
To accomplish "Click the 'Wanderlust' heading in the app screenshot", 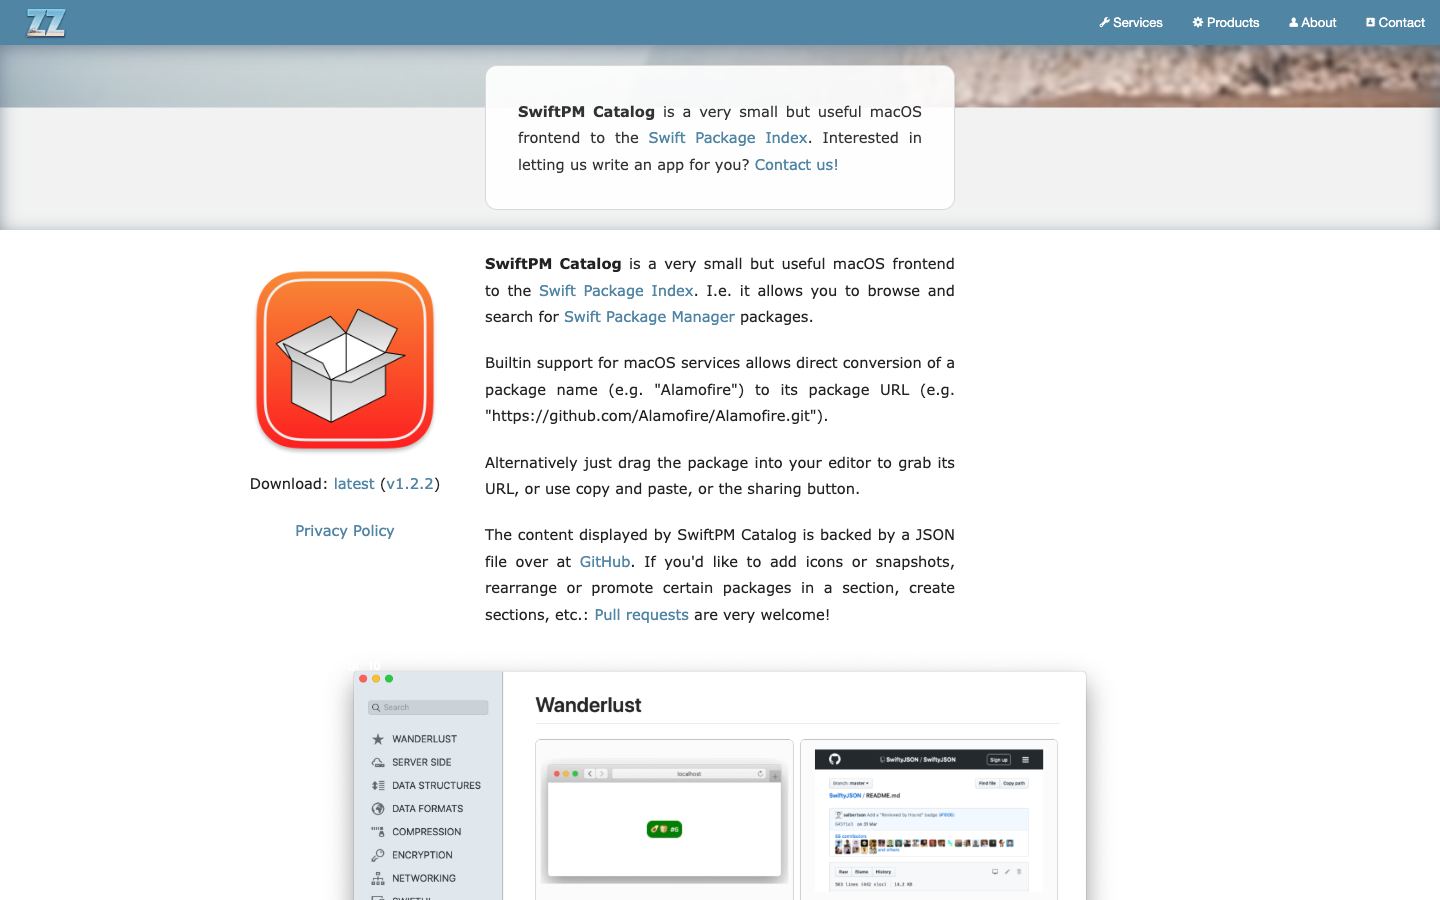I will pyautogui.click(x=588, y=705).
